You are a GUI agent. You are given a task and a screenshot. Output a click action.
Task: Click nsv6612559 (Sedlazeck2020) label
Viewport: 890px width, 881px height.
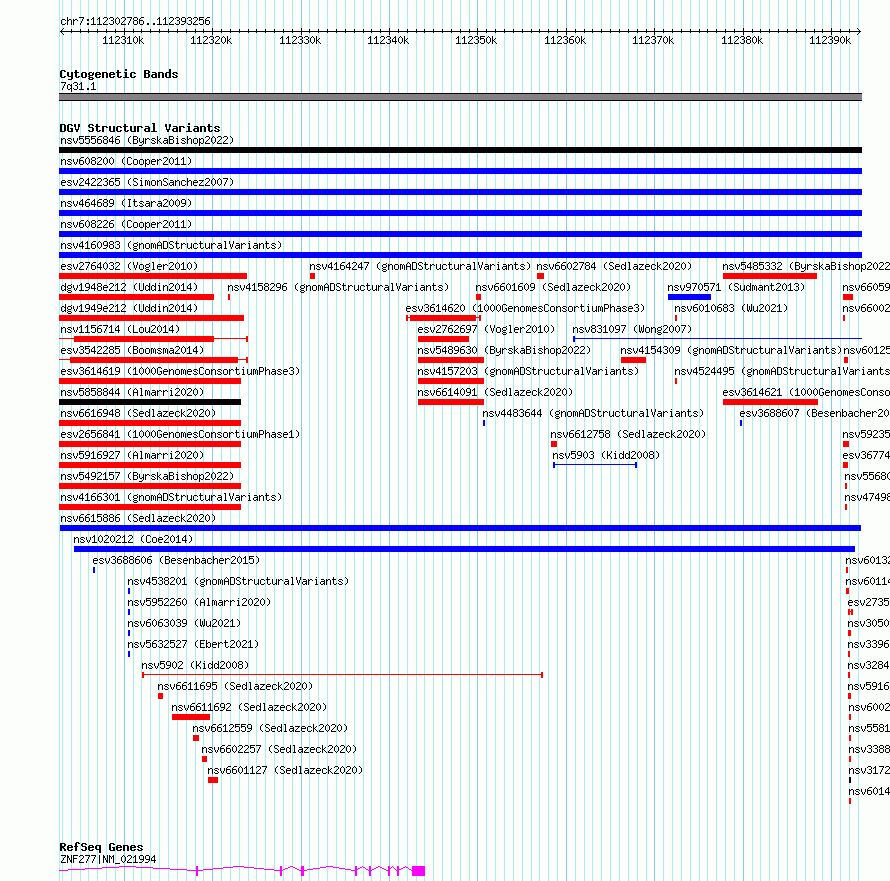tap(270, 728)
